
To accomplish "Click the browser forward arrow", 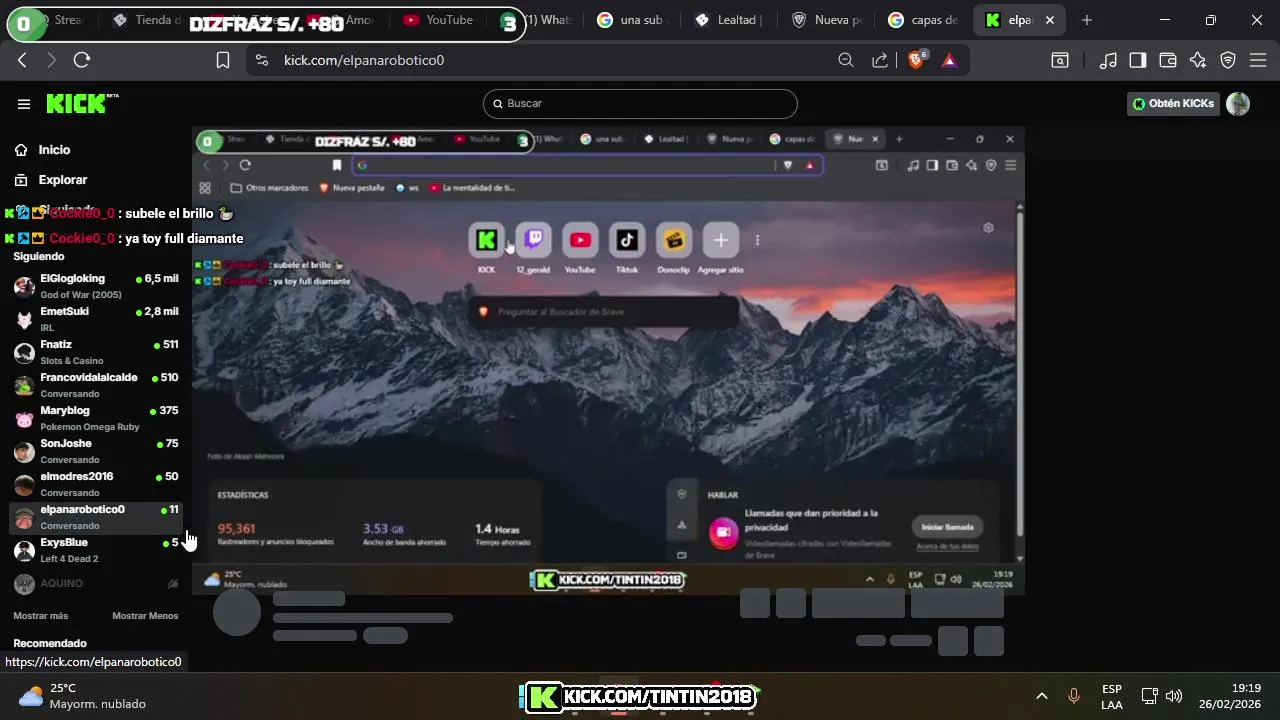I will (51, 60).
